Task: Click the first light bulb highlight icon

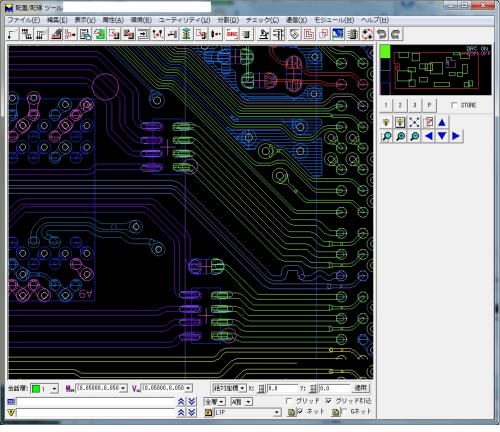Action: pyautogui.click(x=387, y=123)
